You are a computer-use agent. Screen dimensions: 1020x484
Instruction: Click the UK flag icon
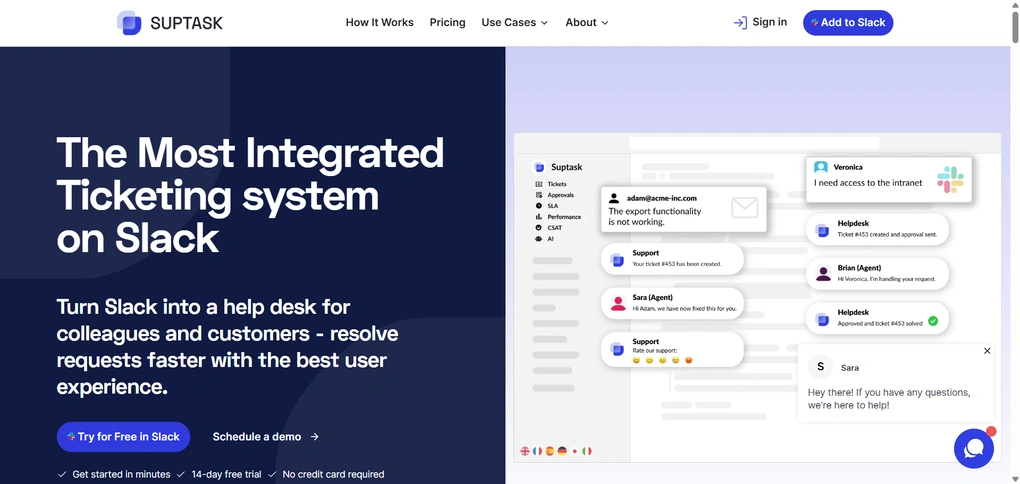pos(525,451)
